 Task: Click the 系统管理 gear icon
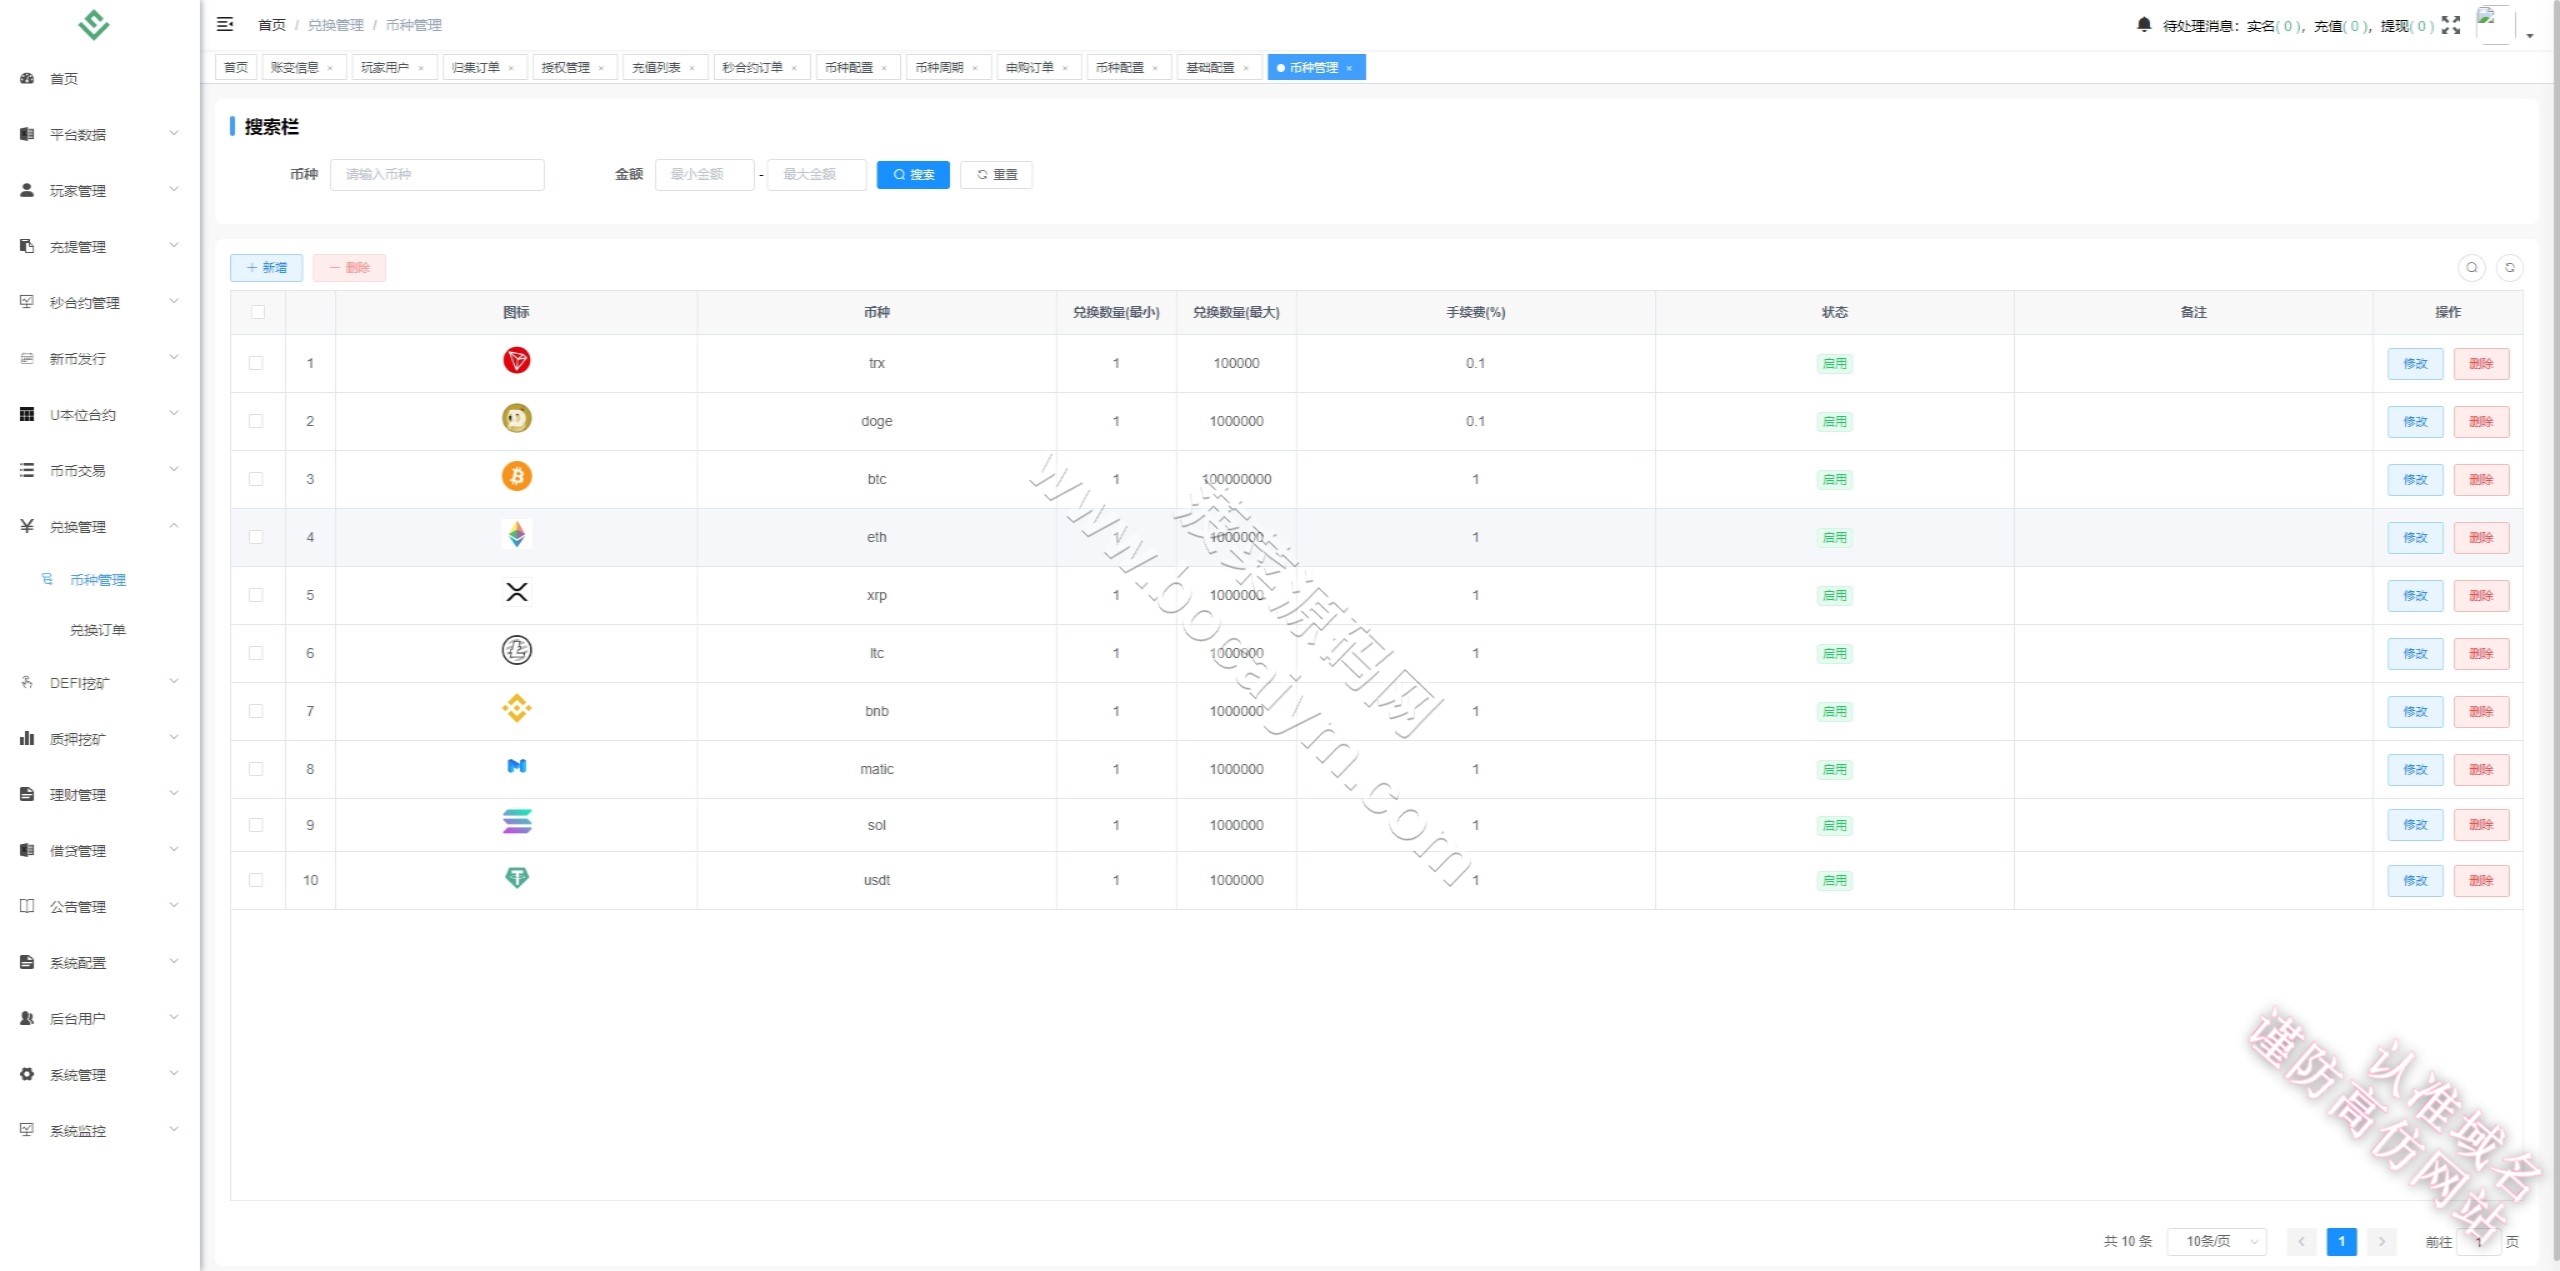[x=27, y=1074]
